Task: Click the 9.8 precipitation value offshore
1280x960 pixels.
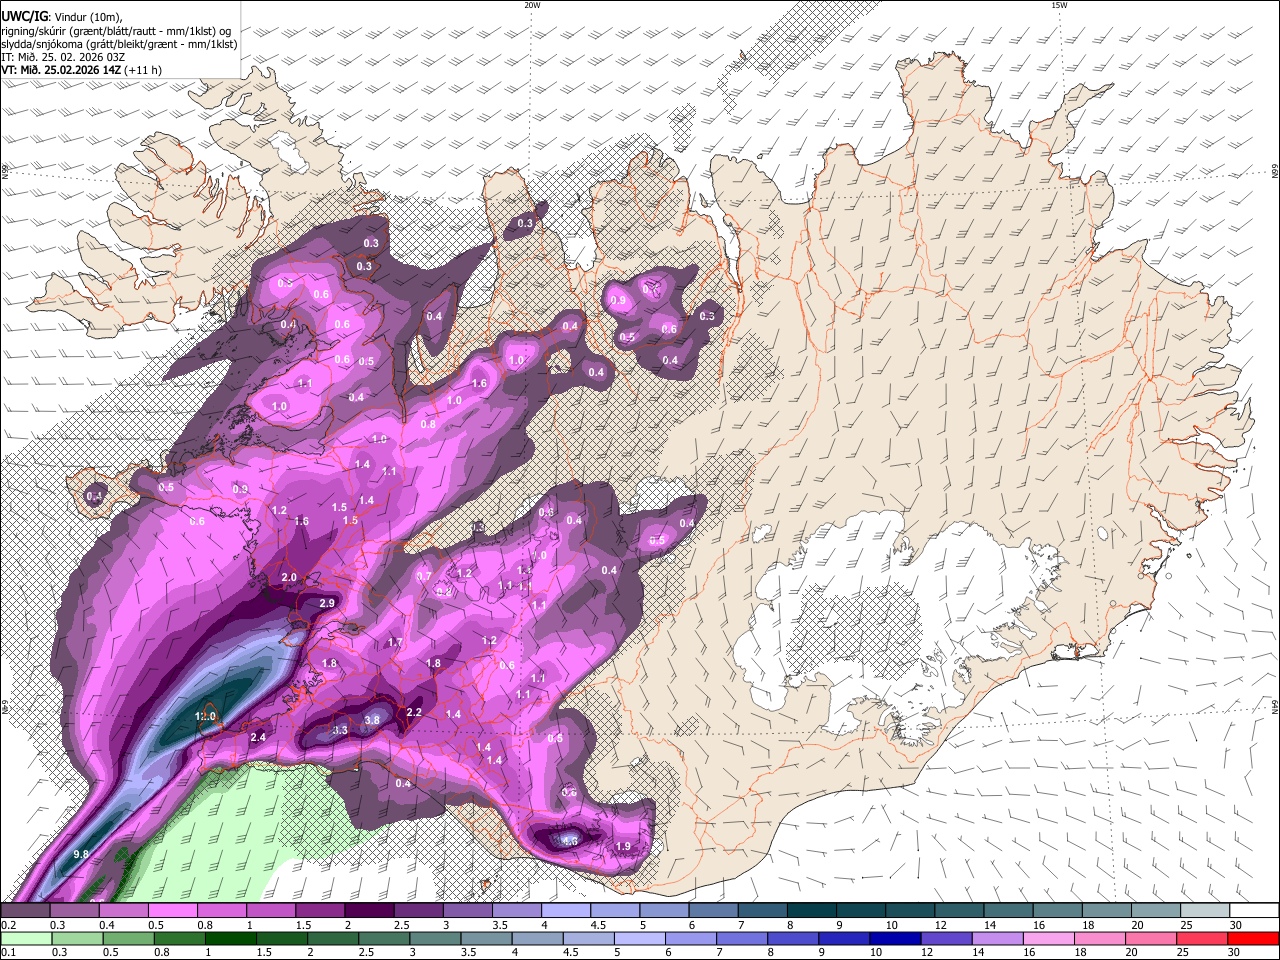Action: pyautogui.click(x=82, y=854)
